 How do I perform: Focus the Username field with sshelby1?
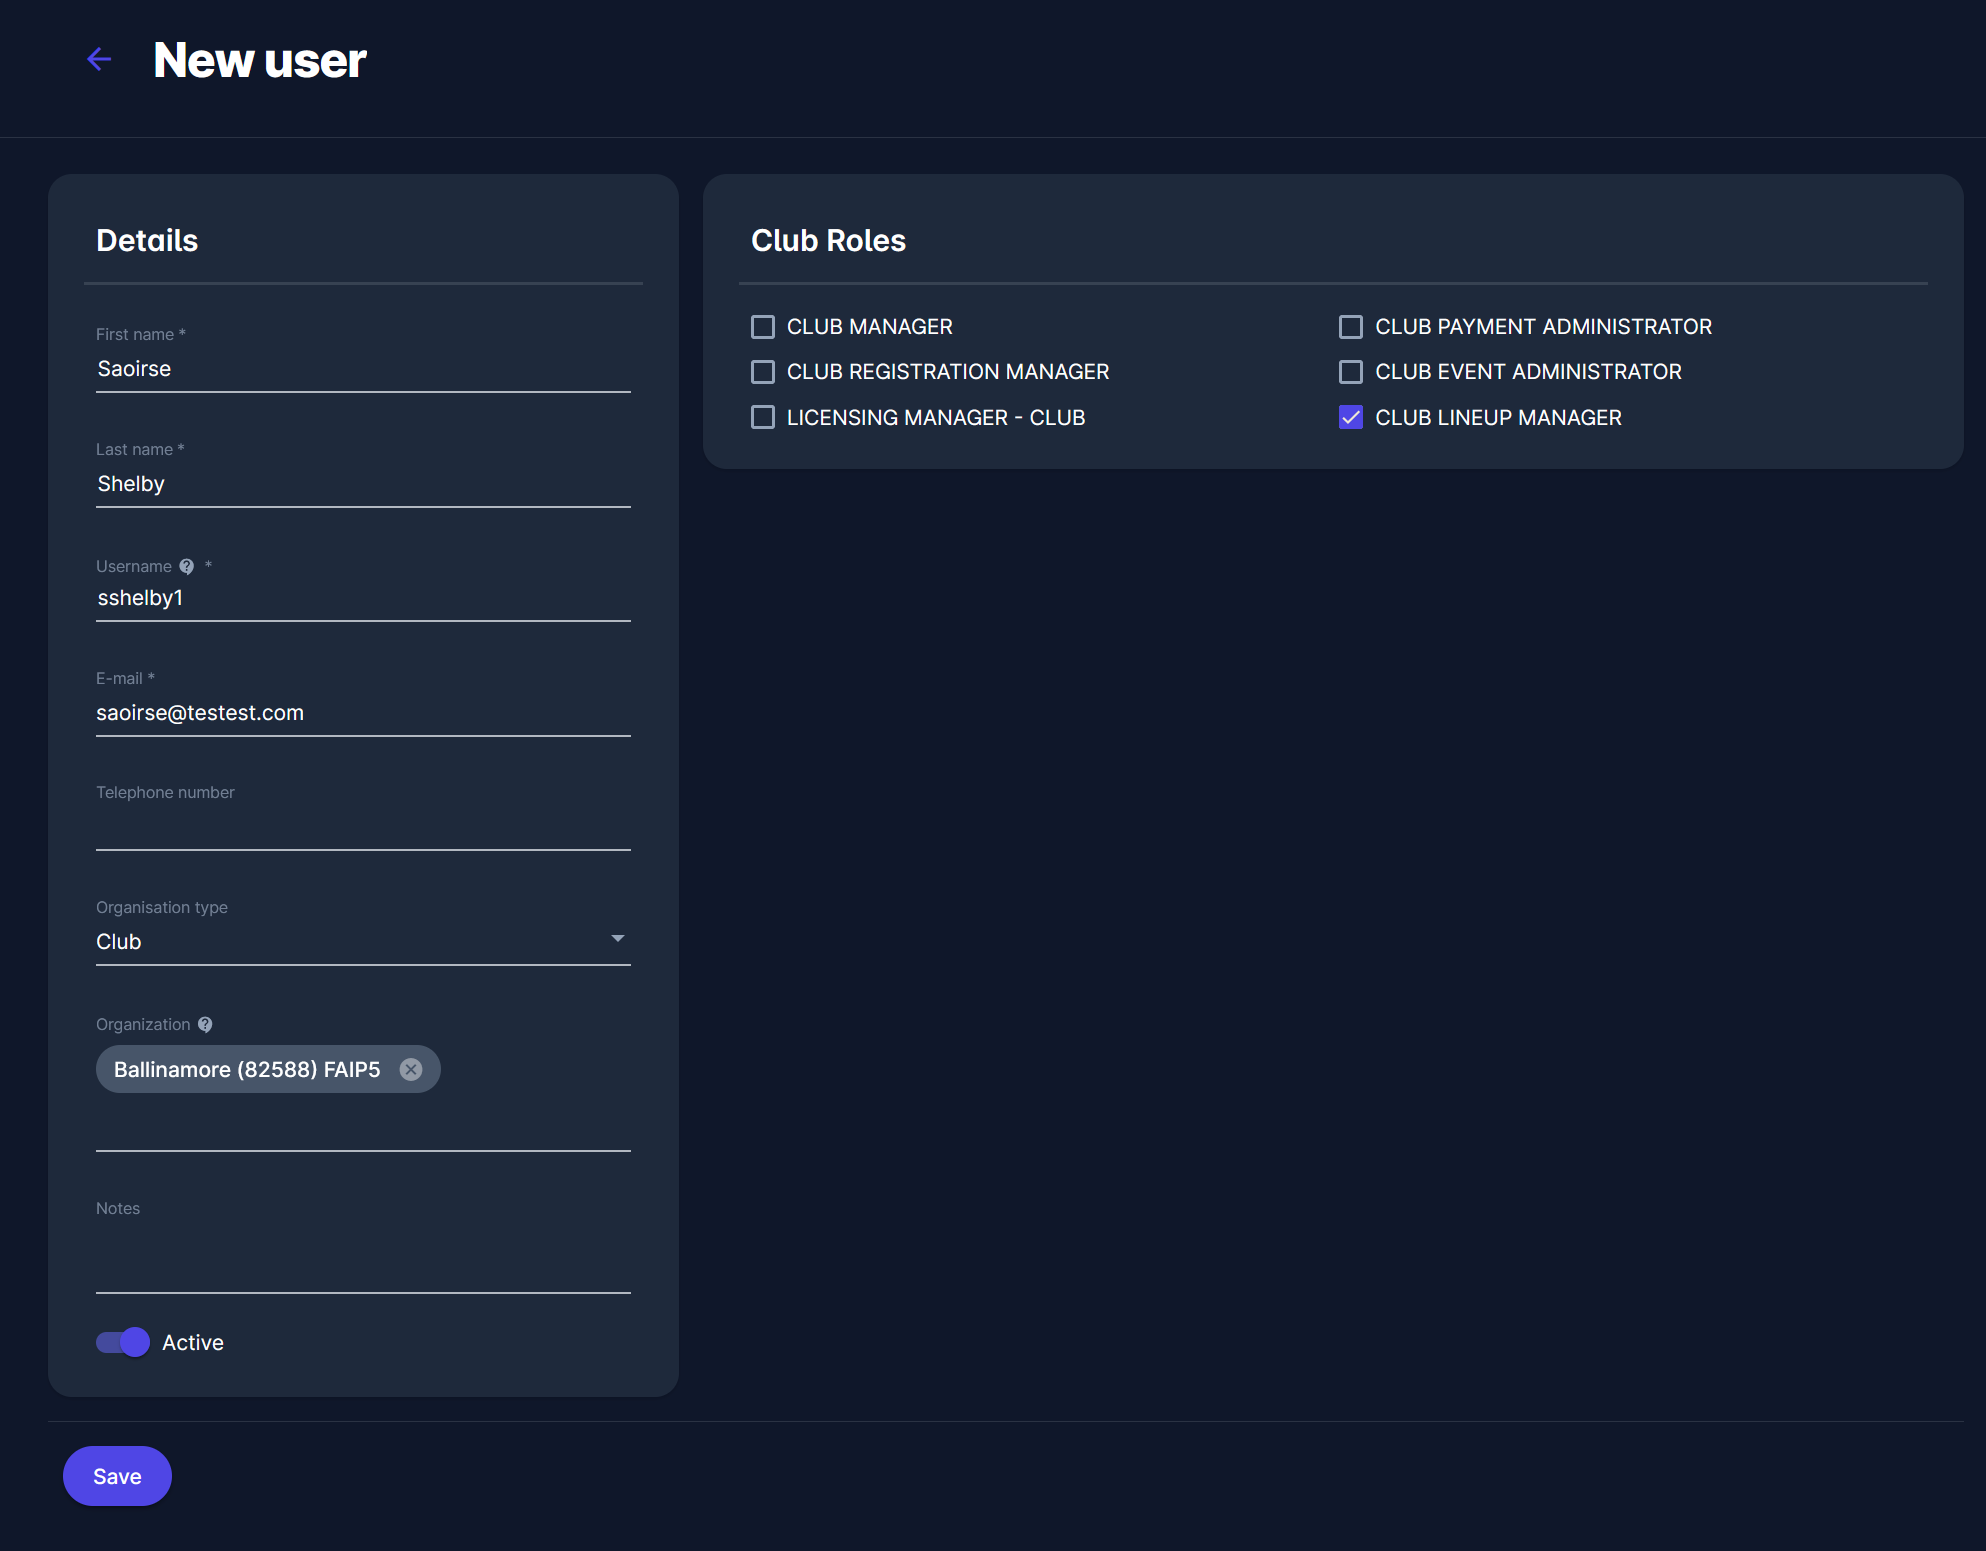click(362, 598)
